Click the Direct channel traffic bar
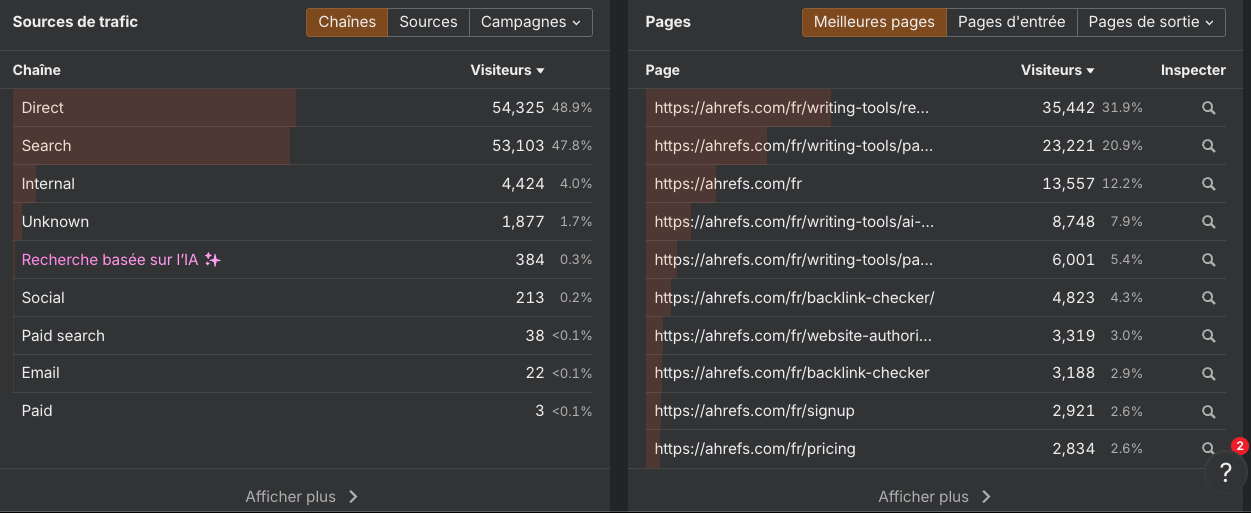The width and height of the screenshot is (1251, 513). [155, 108]
